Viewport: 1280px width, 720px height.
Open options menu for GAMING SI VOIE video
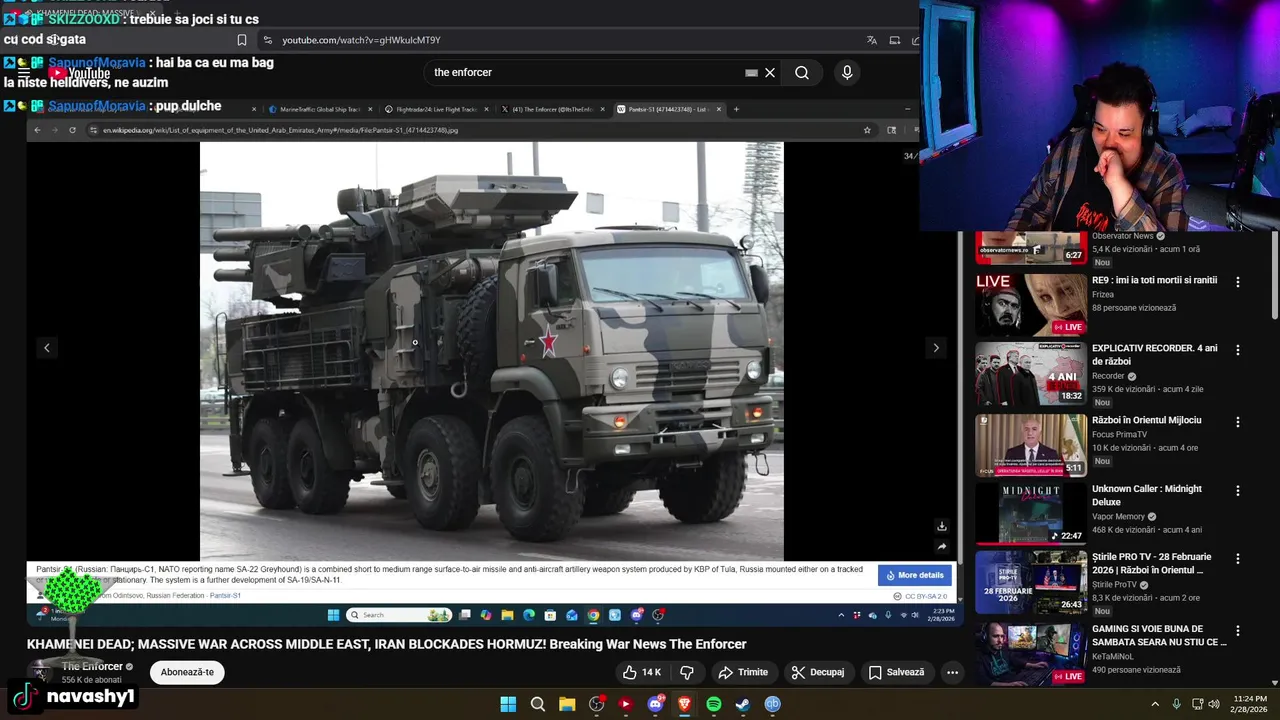click(1238, 630)
